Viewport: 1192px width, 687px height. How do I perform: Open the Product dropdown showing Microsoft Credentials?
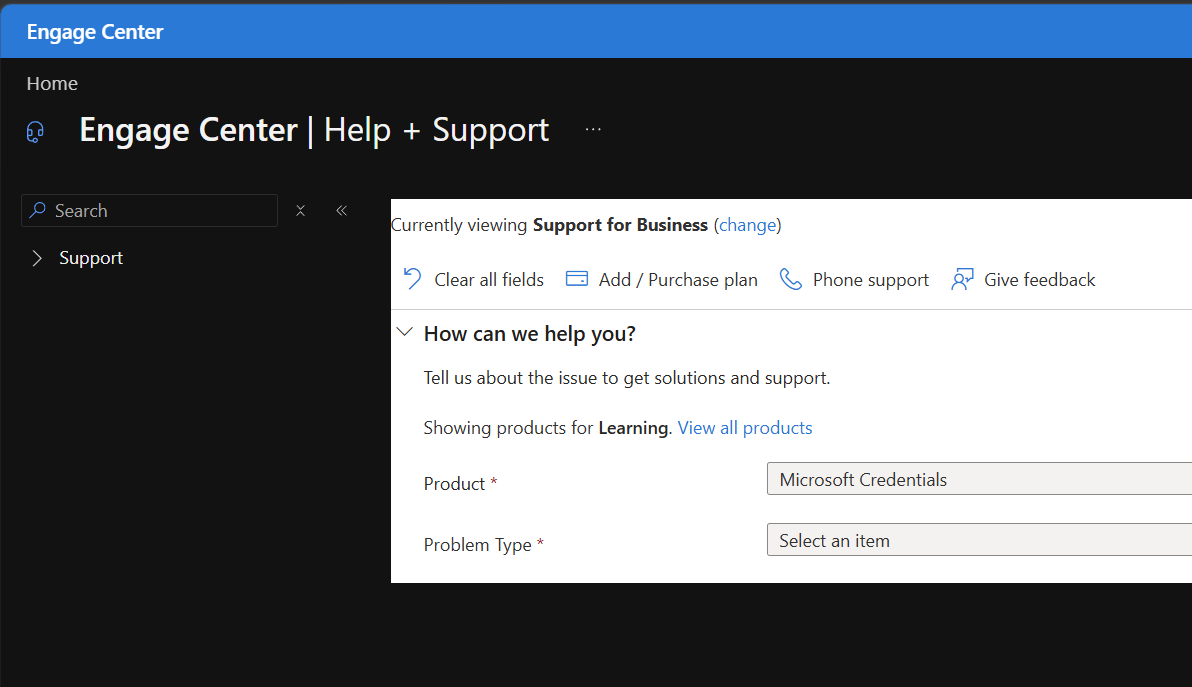[x=979, y=479]
